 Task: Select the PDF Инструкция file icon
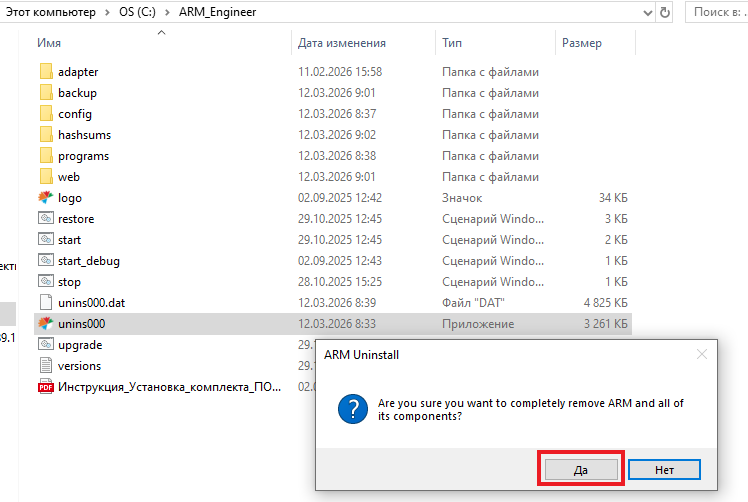45,387
